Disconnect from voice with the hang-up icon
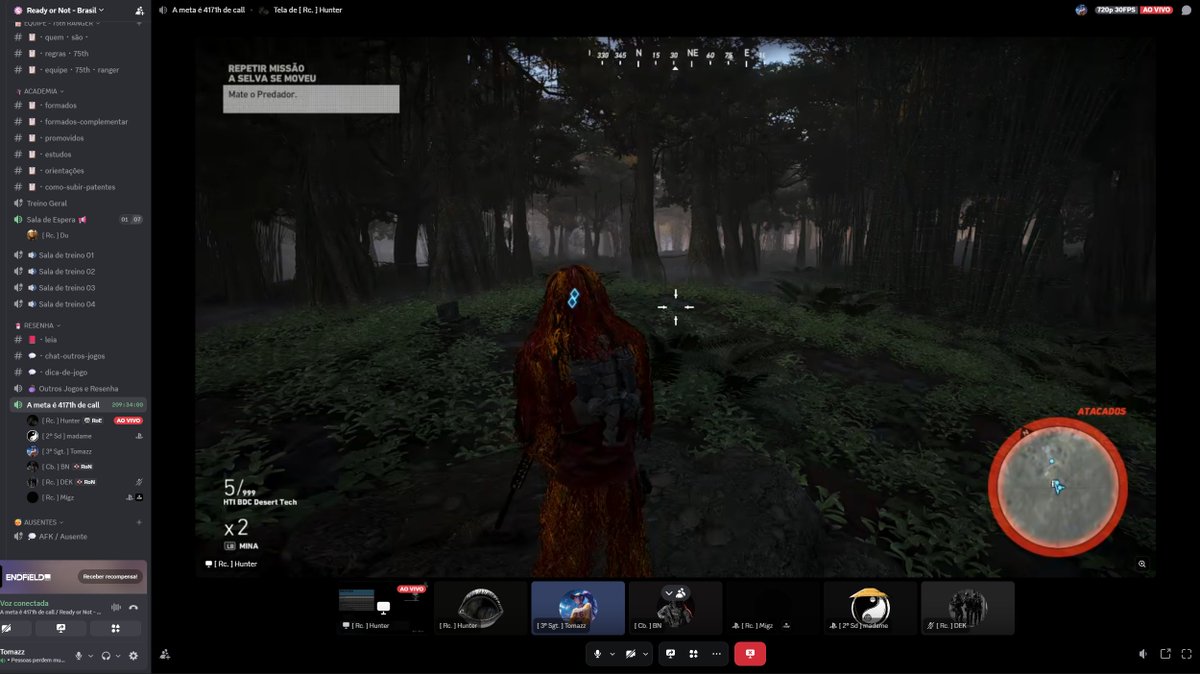Viewport: 1200px width, 674px height. 133,607
